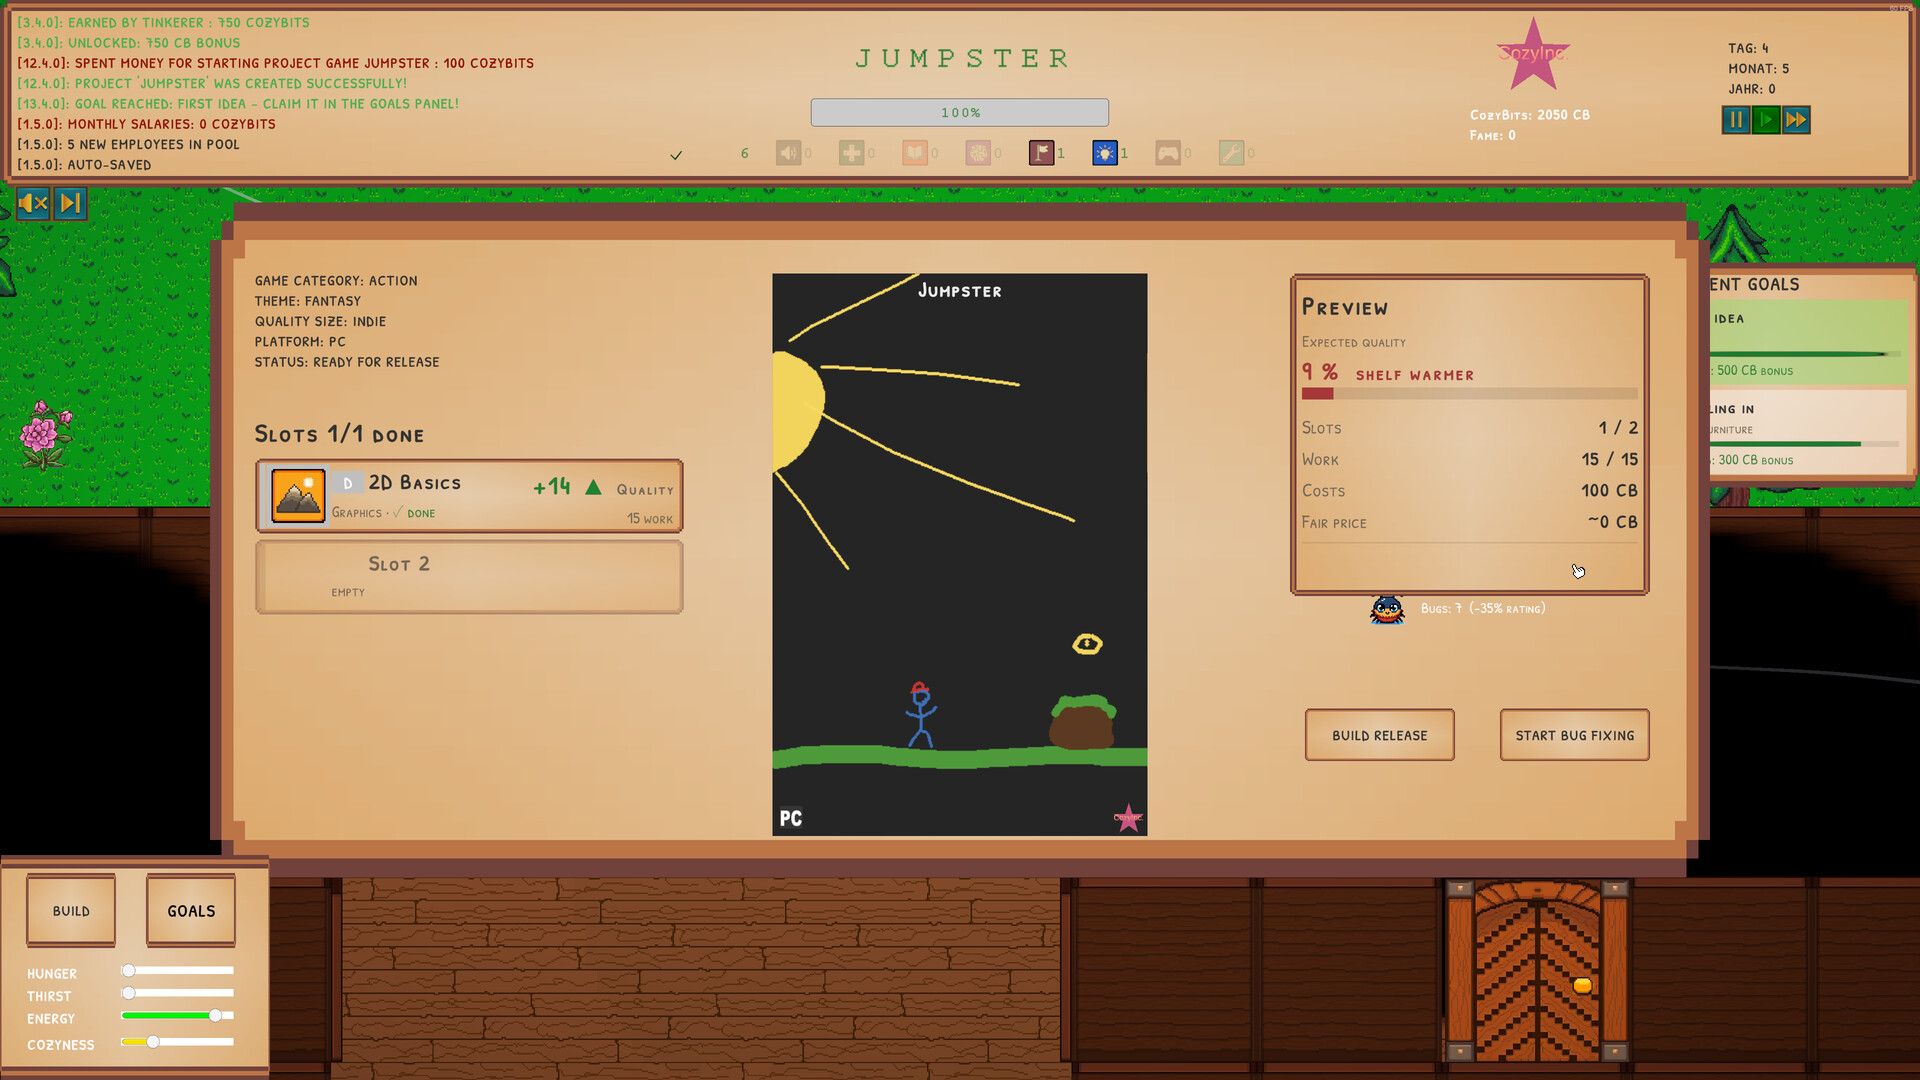1920x1080 pixels.
Task: Click the 'CozyBits: 2050 CB' balance
Action: click(1529, 115)
